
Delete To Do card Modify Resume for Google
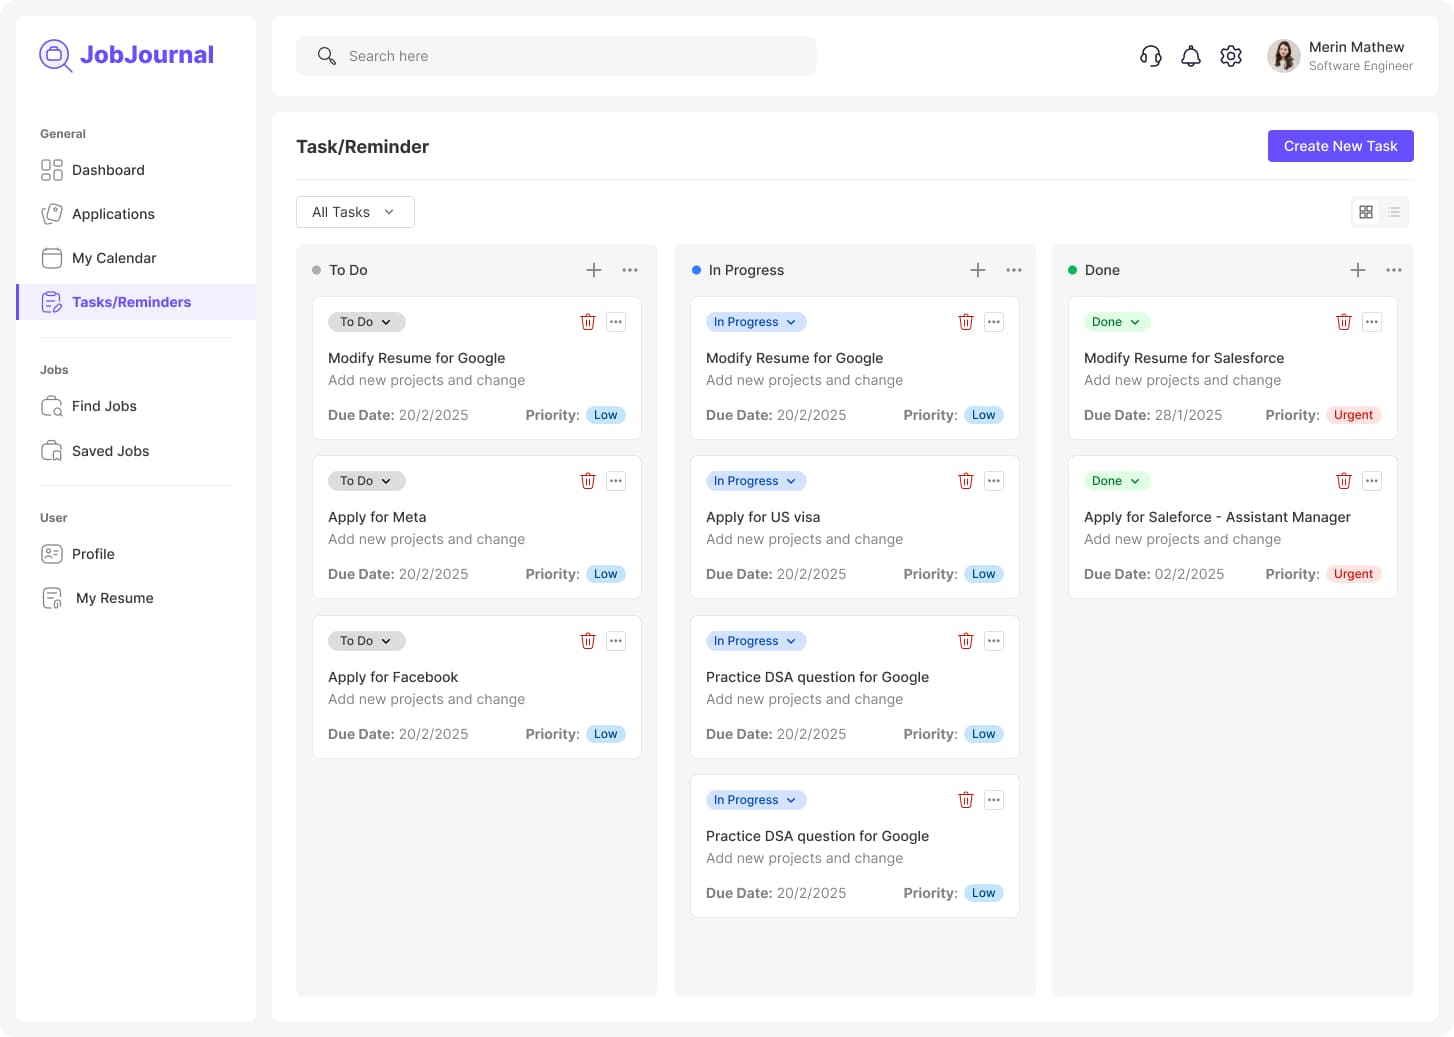588,322
